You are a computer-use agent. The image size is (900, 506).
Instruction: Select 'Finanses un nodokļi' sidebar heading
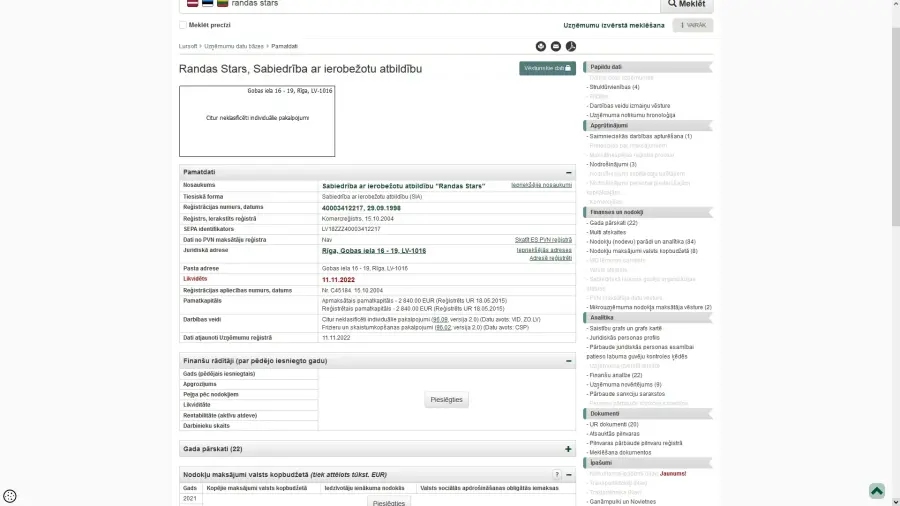648,212
